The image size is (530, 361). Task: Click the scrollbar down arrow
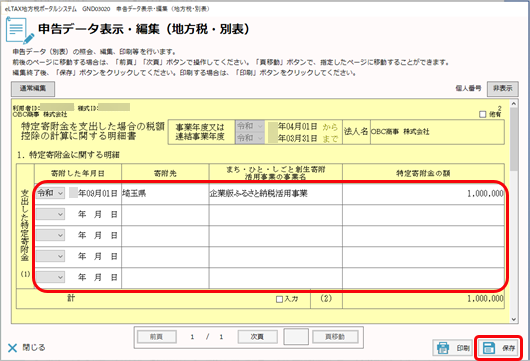click(x=514, y=319)
